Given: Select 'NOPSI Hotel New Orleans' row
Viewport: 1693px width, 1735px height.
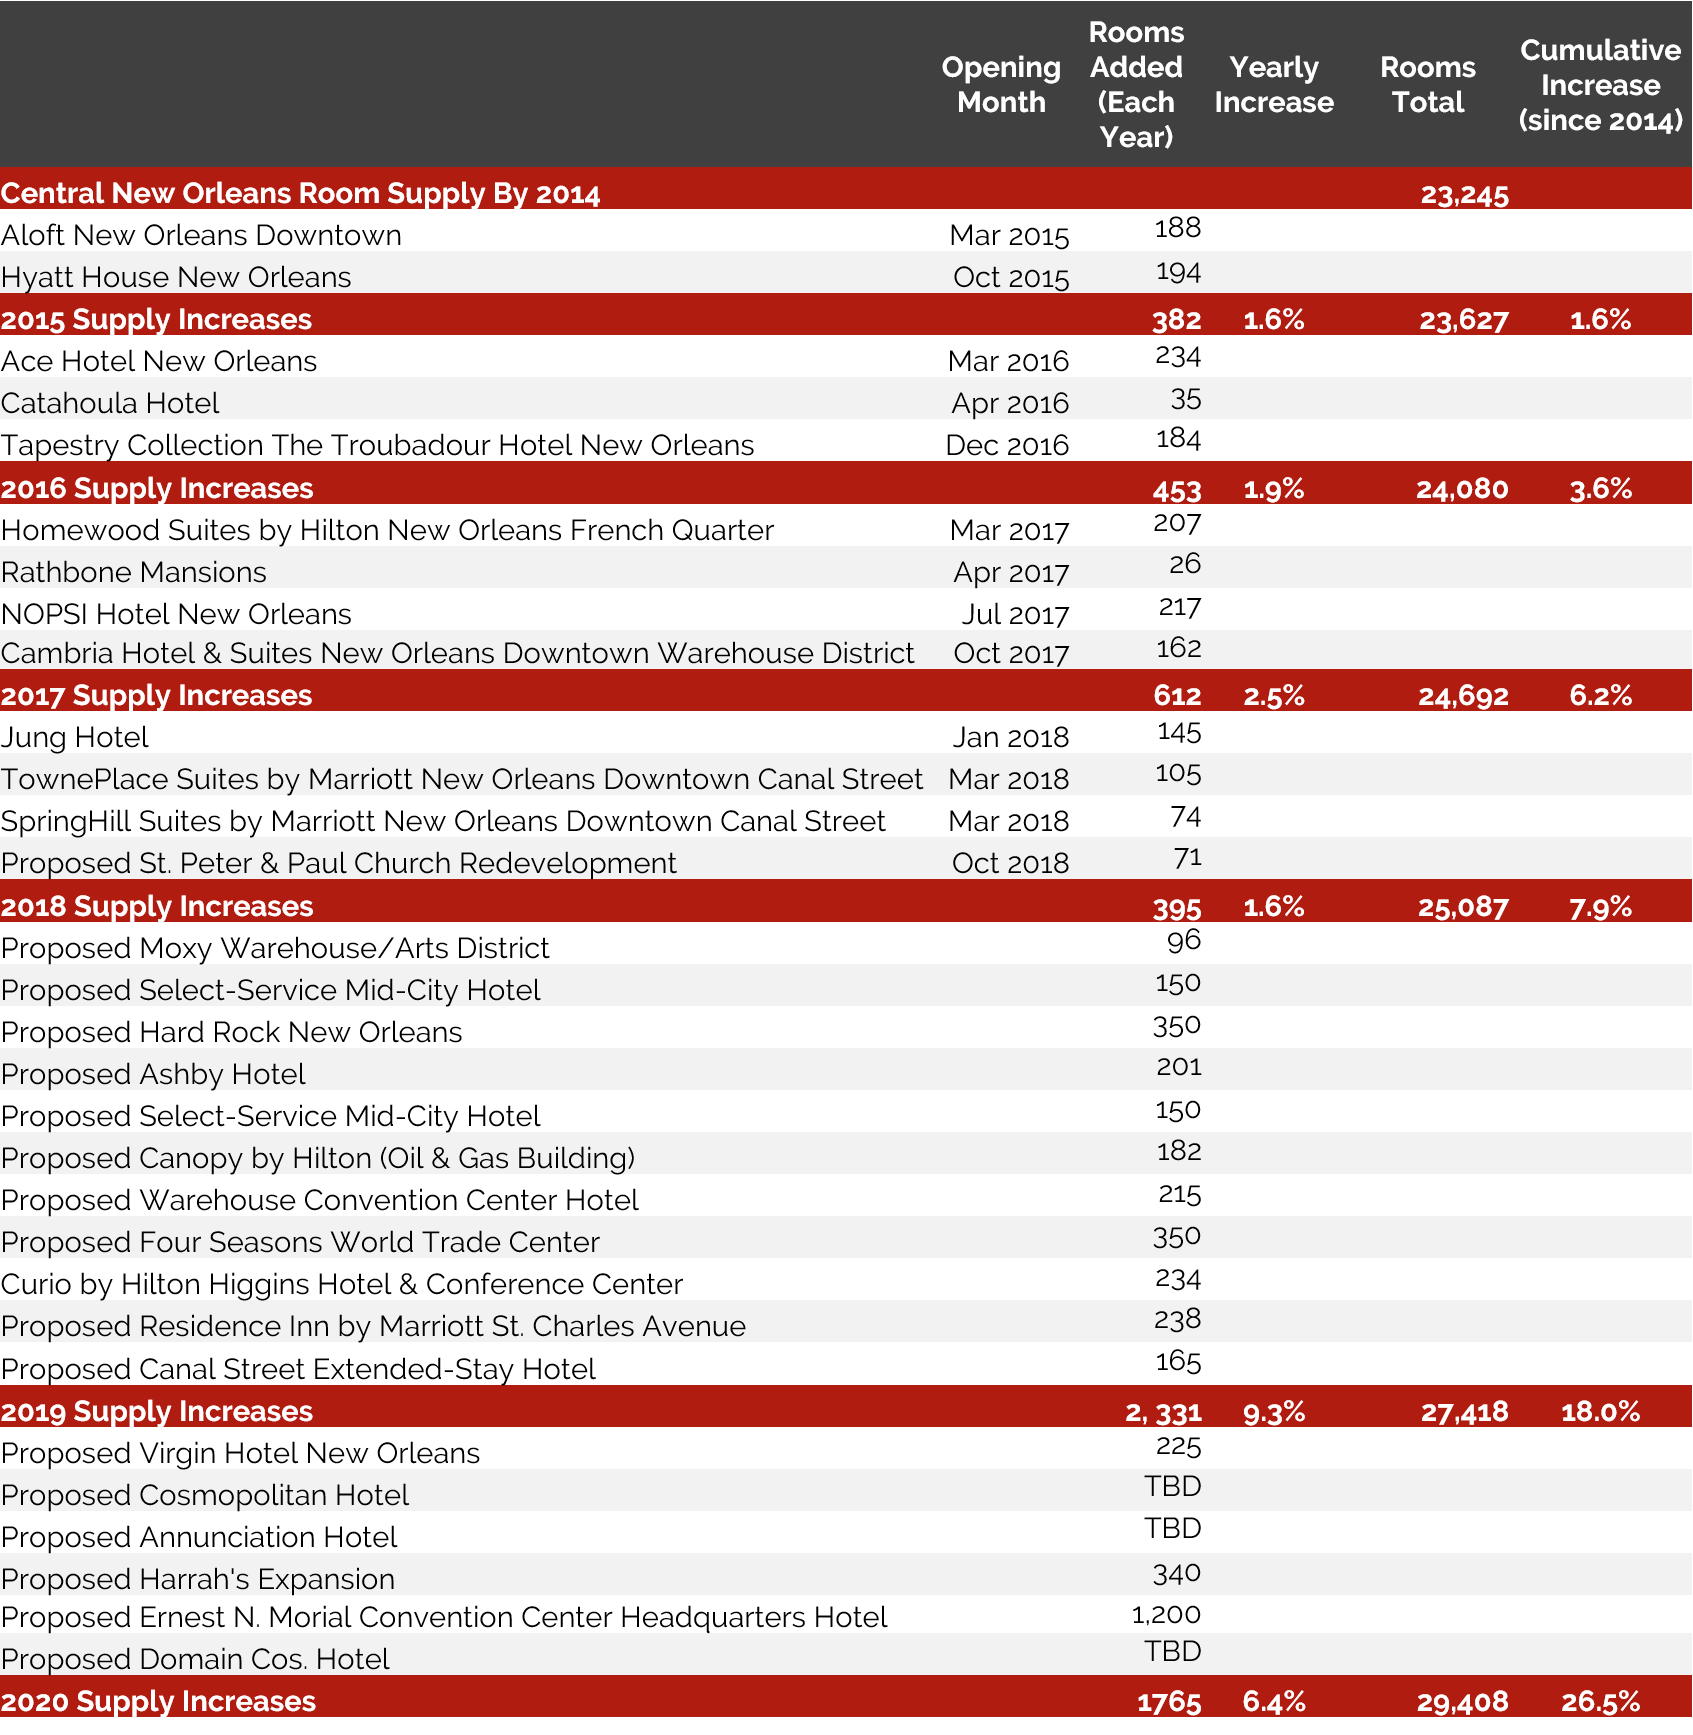Looking at the screenshot, I should coord(176,614).
